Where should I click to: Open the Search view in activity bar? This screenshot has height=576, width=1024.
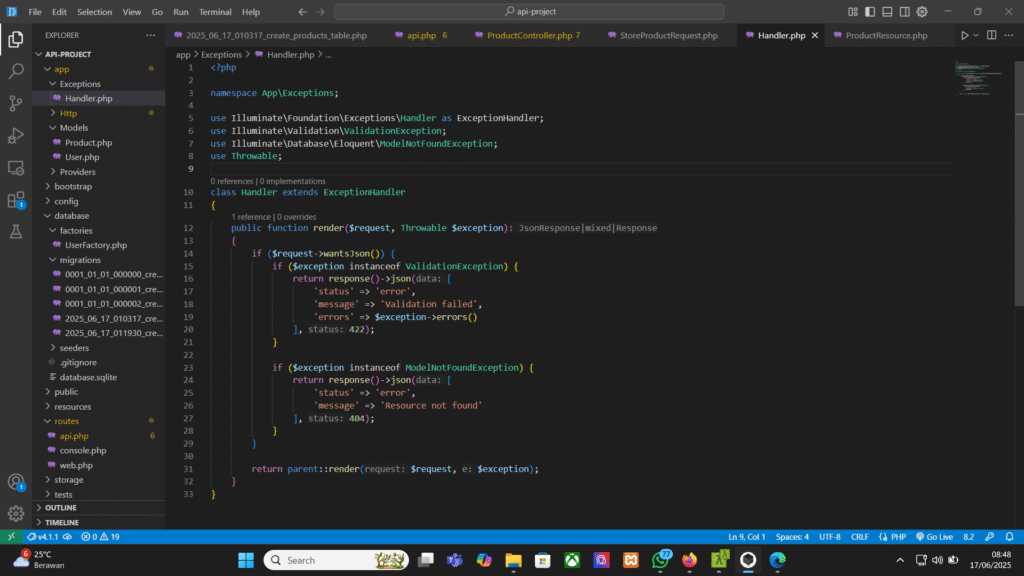pos(16,72)
